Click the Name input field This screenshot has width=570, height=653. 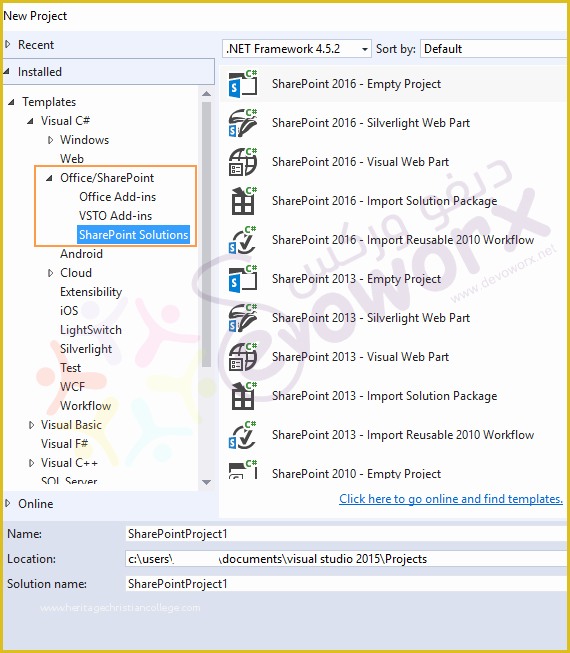coord(346,534)
